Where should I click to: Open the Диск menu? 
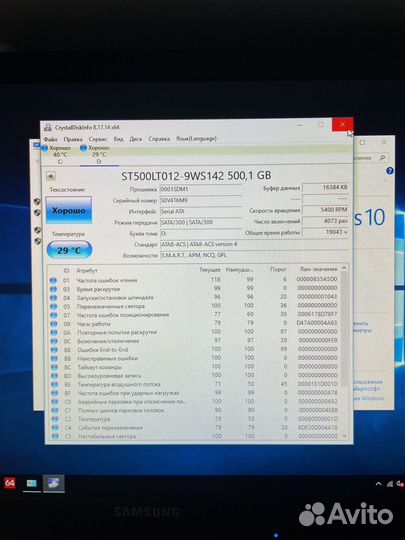pyautogui.click(x=136, y=139)
